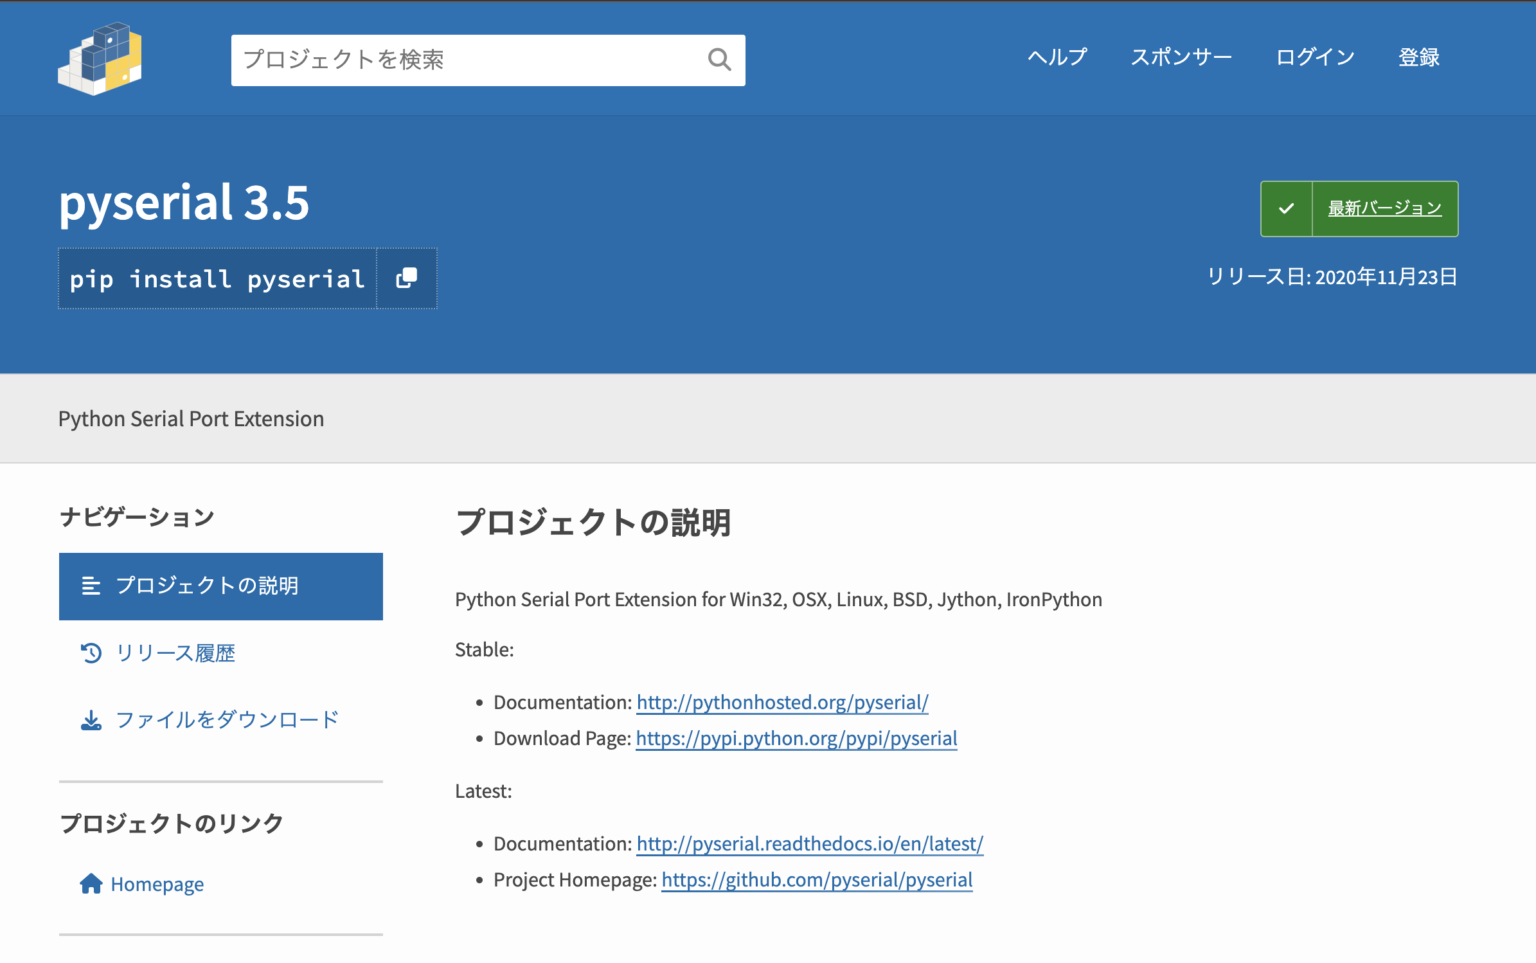Click the PyPI logo
The height and width of the screenshot is (963, 1536).
click(99, 58)
